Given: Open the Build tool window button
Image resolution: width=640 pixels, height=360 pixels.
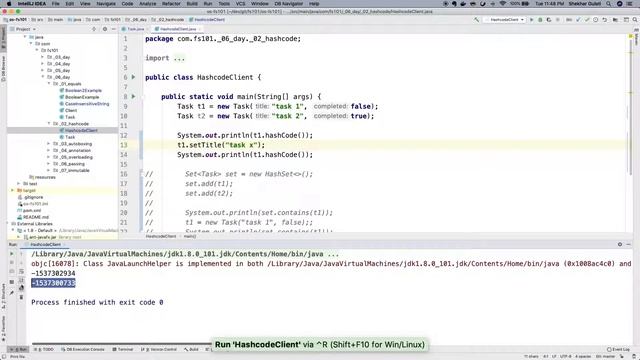Looking at the screenshot, I should 191,349.
